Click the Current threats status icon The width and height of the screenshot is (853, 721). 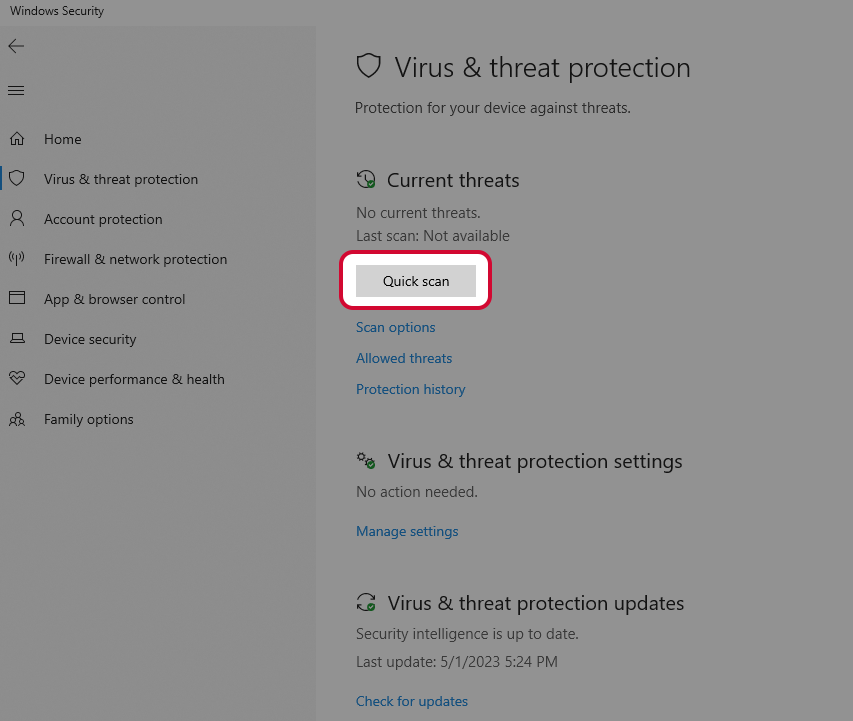(366, 179)
